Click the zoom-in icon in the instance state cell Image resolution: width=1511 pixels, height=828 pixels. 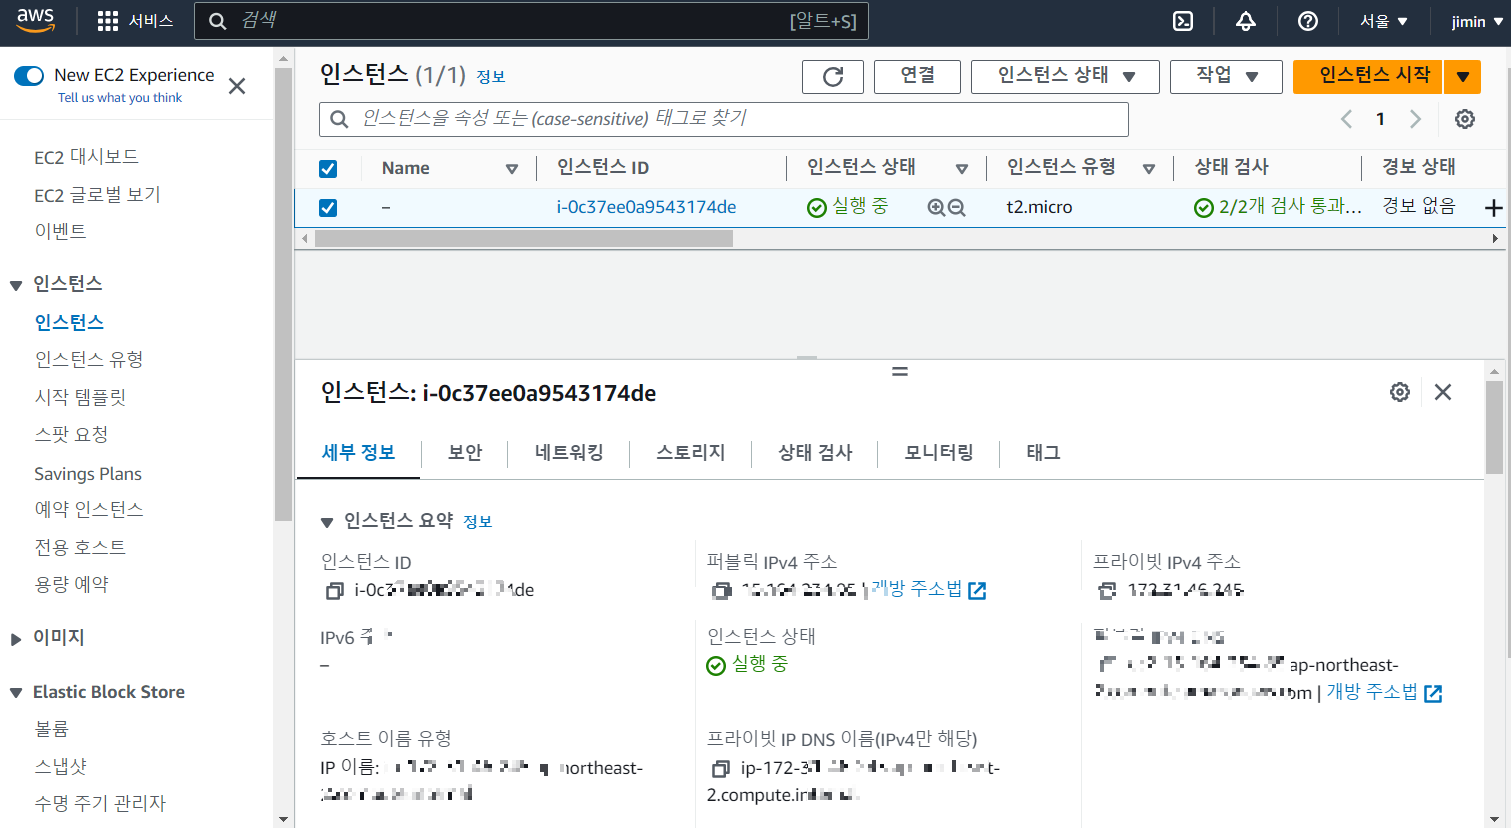936,208
